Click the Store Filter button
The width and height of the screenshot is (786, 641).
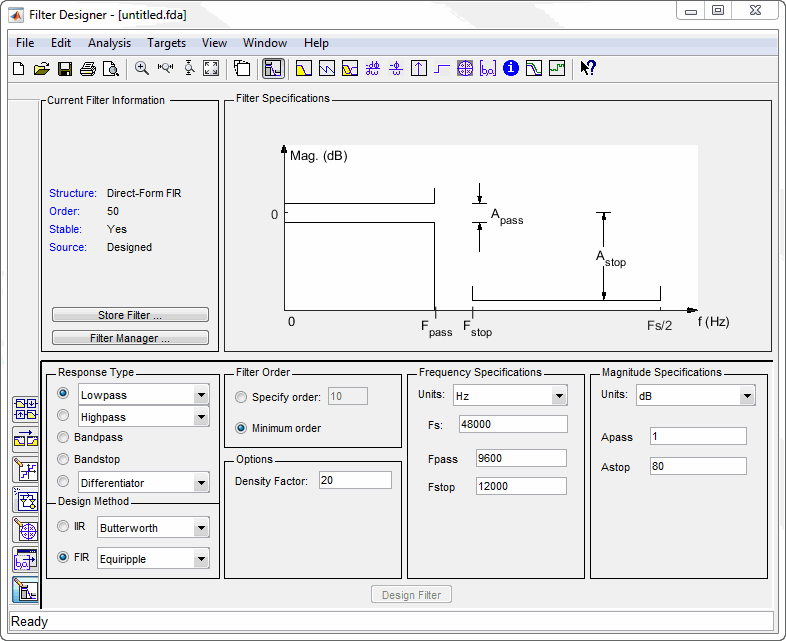pyautogui.click(x=130, y=315)
